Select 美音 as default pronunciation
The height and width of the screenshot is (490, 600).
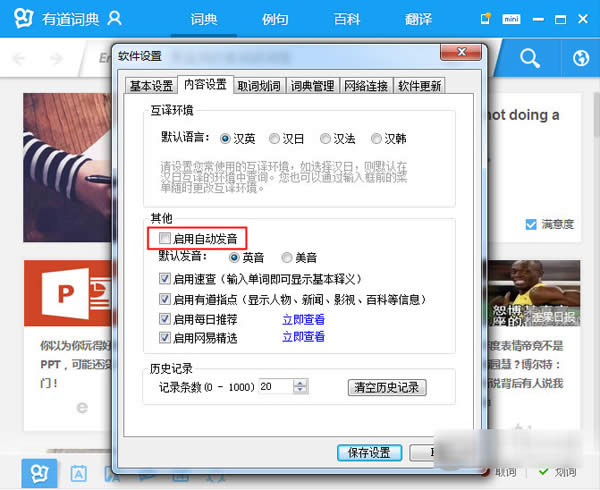pos(286,257)
